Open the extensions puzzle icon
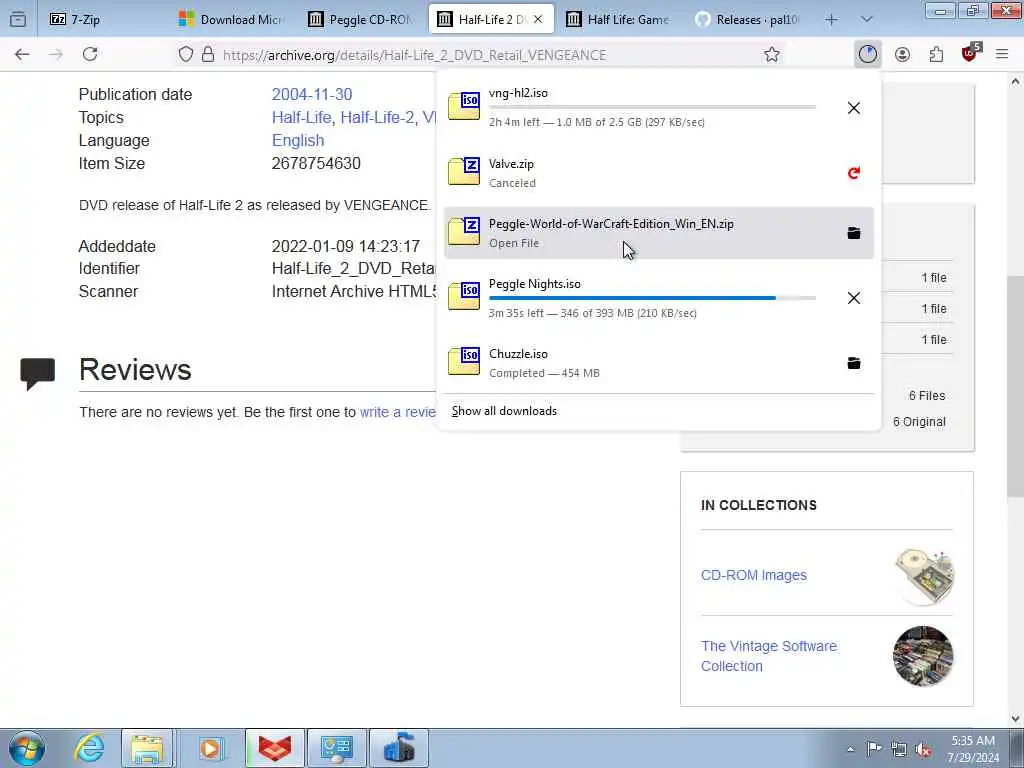Image resolution: width=1024 pixels, height=768 pixels. point(936,55)
